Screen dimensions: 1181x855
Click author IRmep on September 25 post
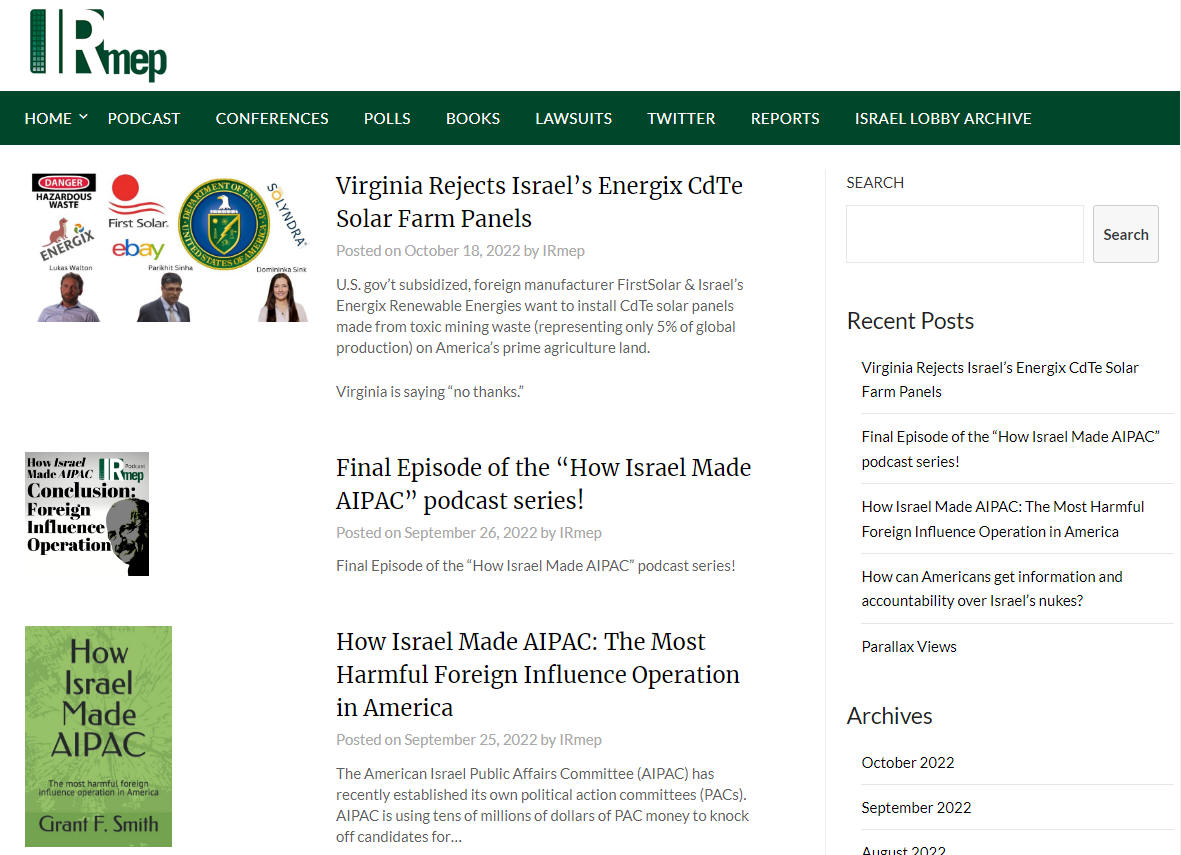tap(581, 740)
